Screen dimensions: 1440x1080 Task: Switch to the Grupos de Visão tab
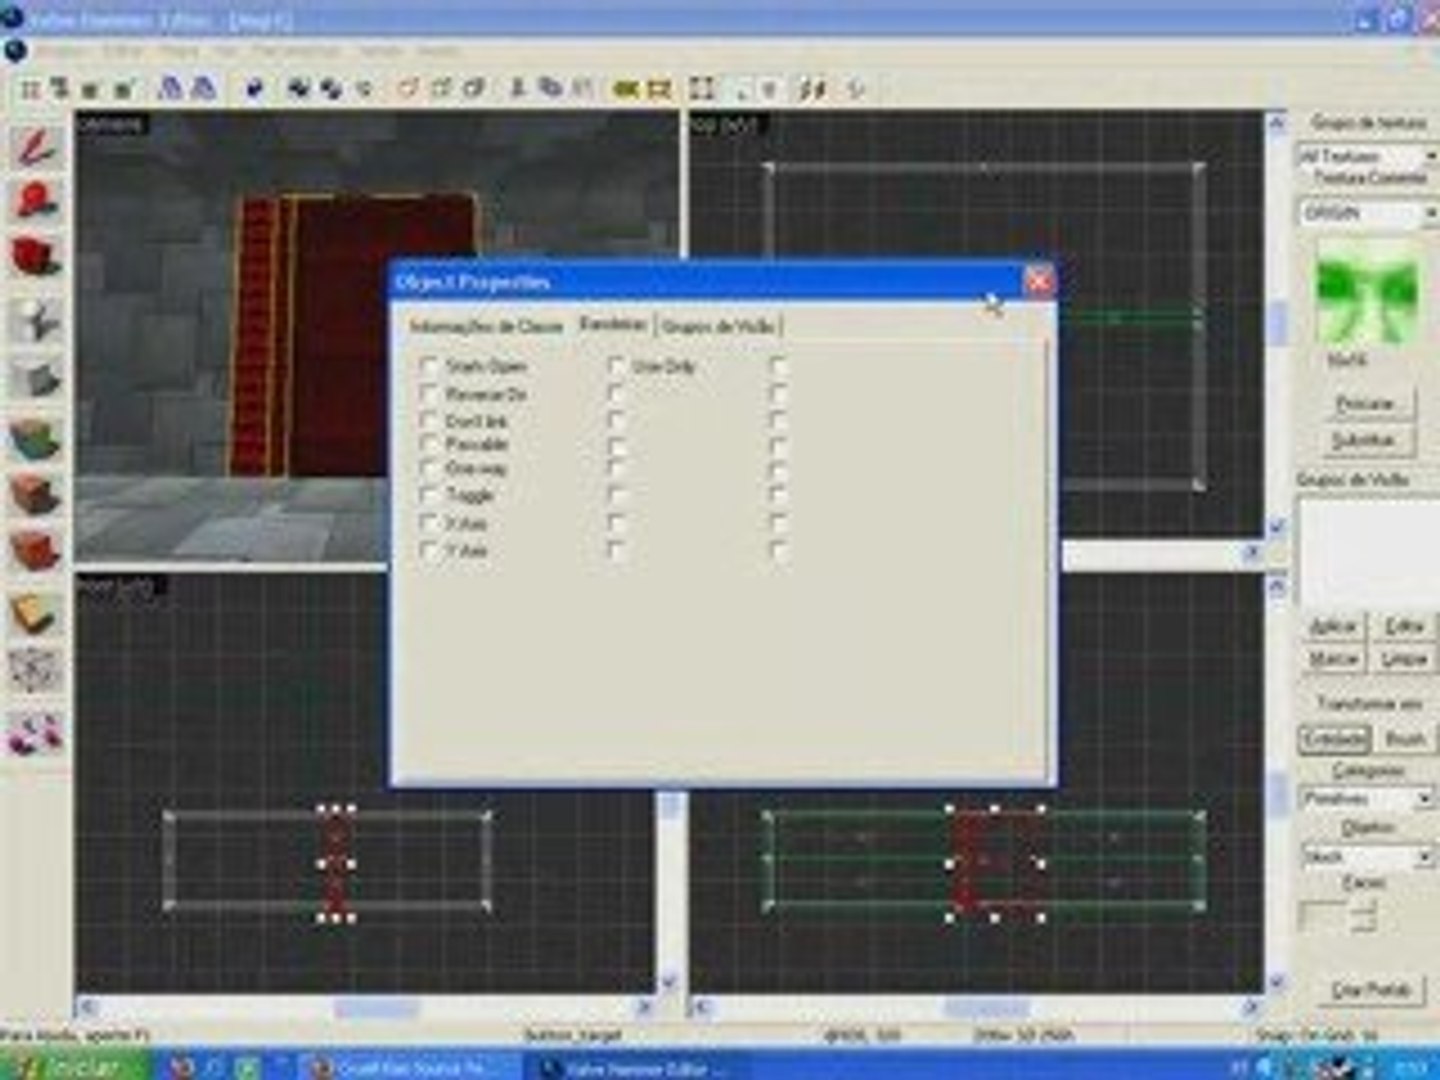coord(718,326)
